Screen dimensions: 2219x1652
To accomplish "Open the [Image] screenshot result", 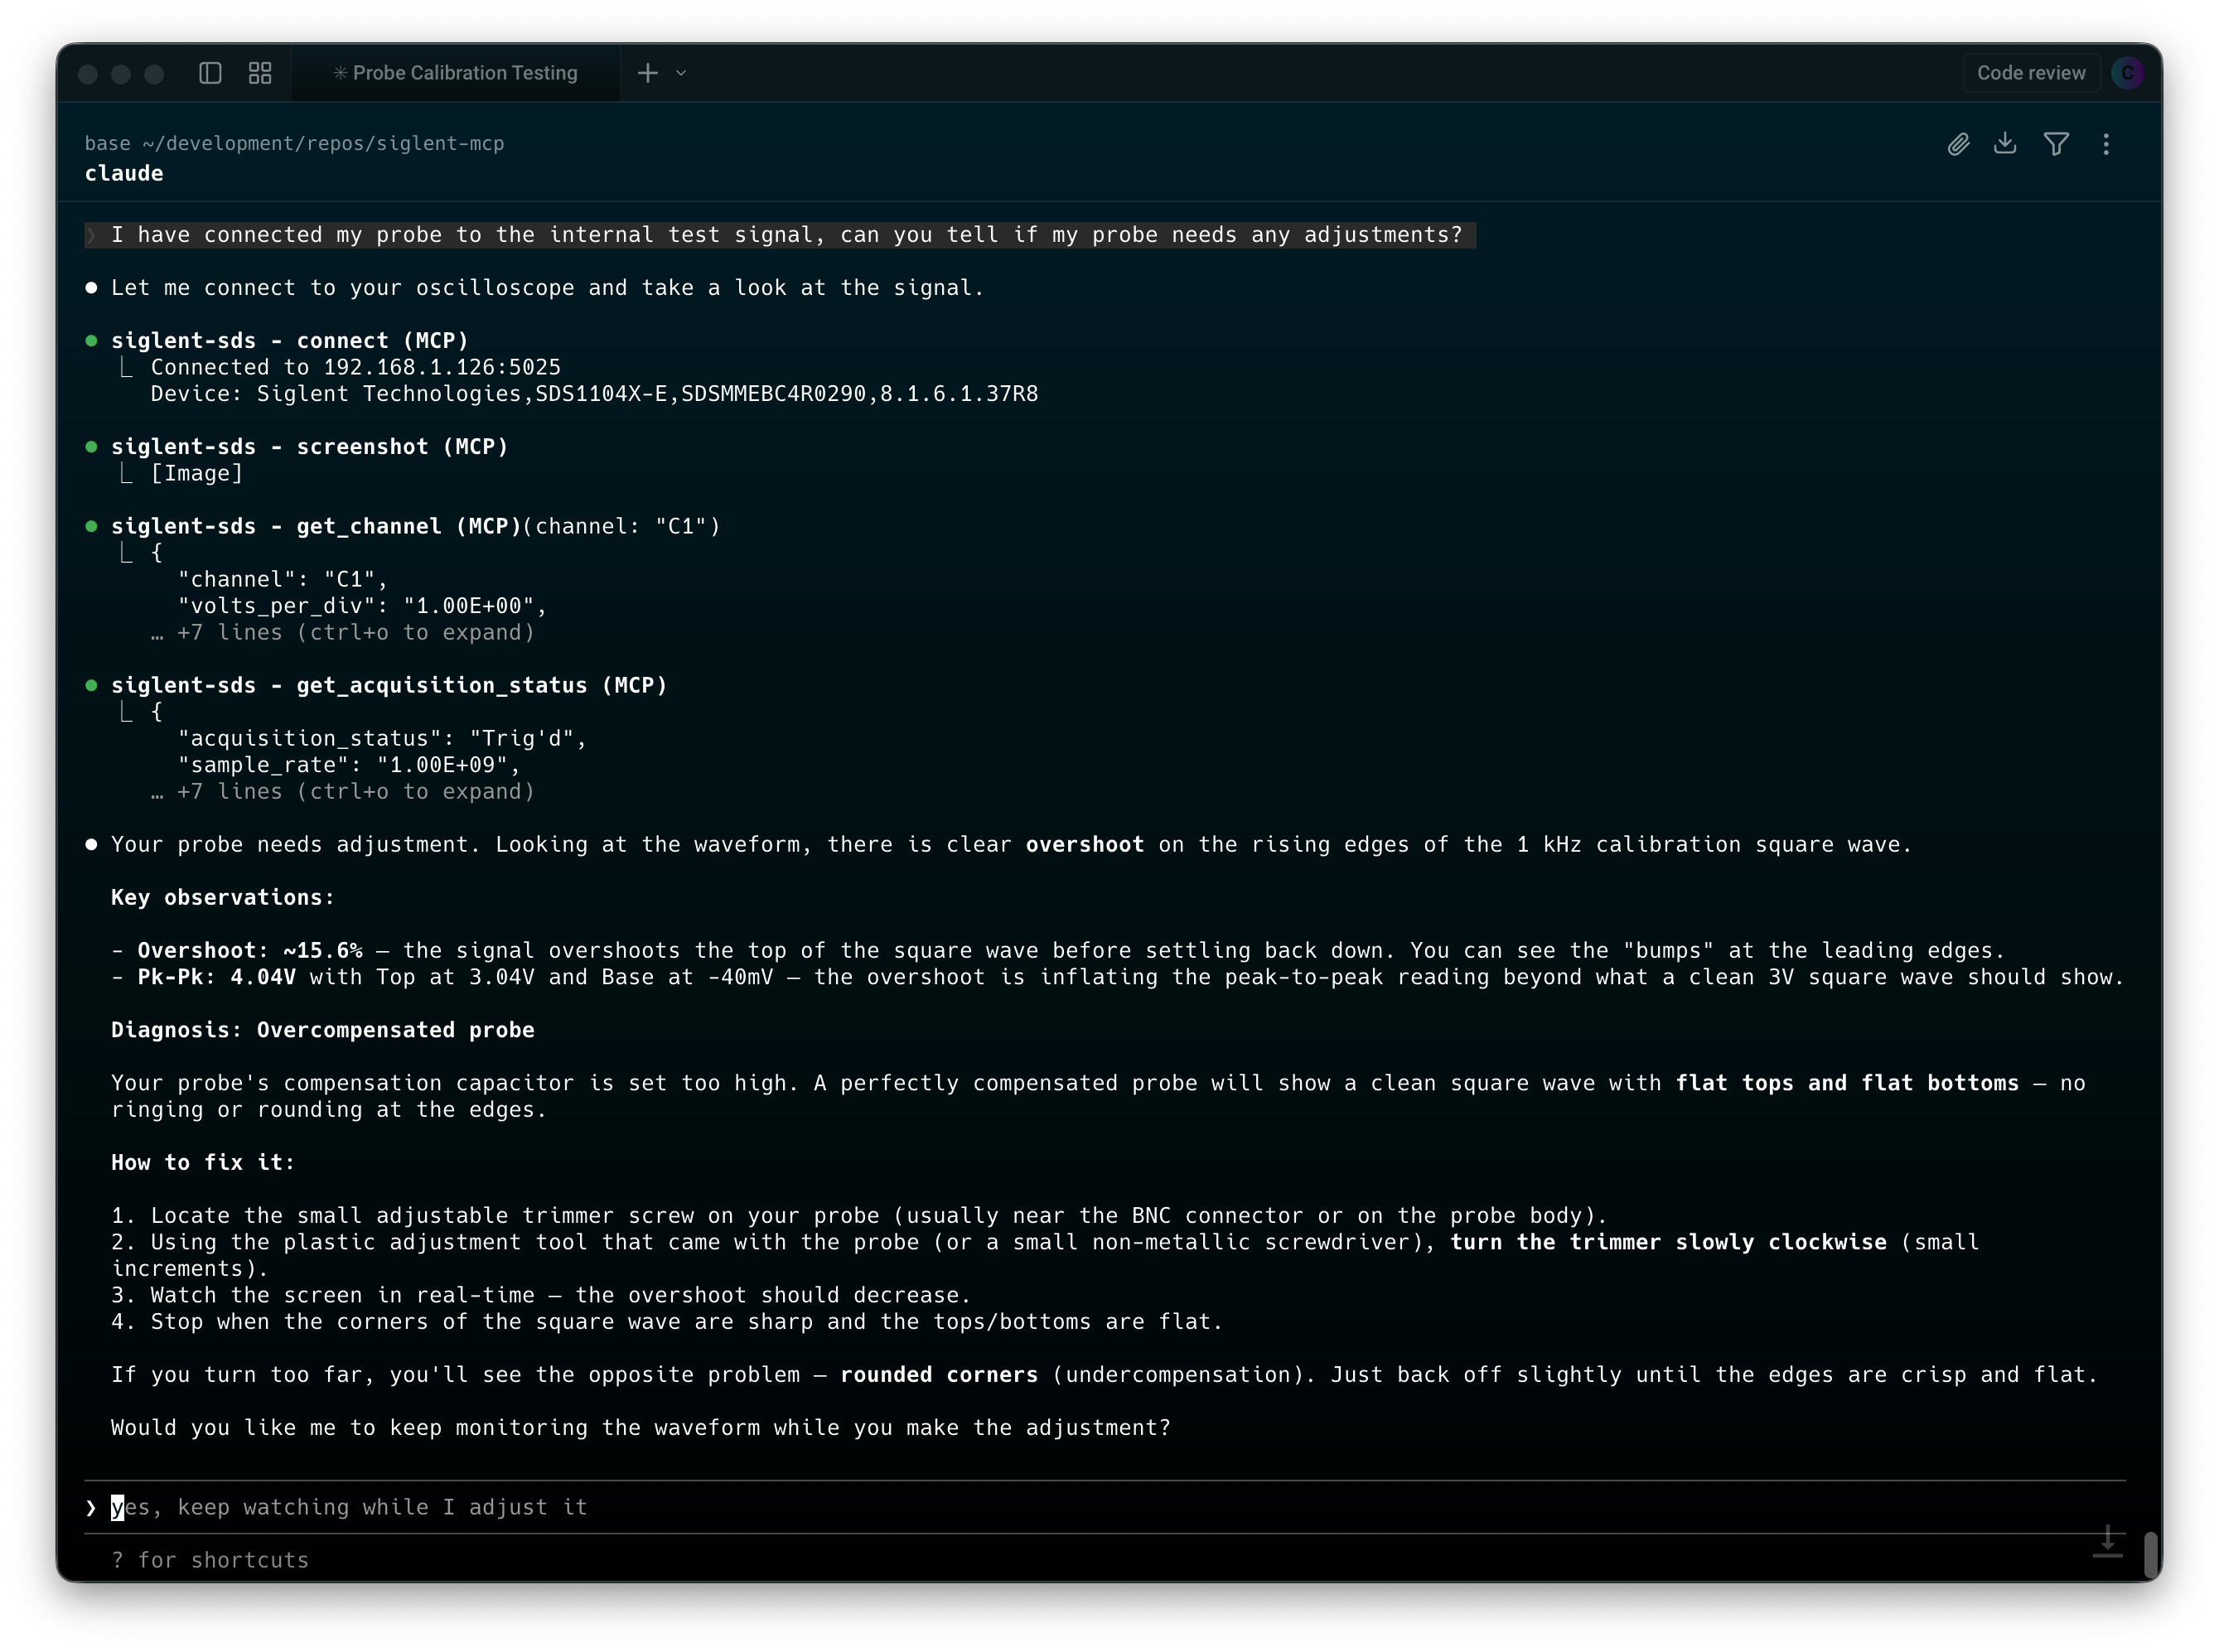I will [x=197, y=473].
